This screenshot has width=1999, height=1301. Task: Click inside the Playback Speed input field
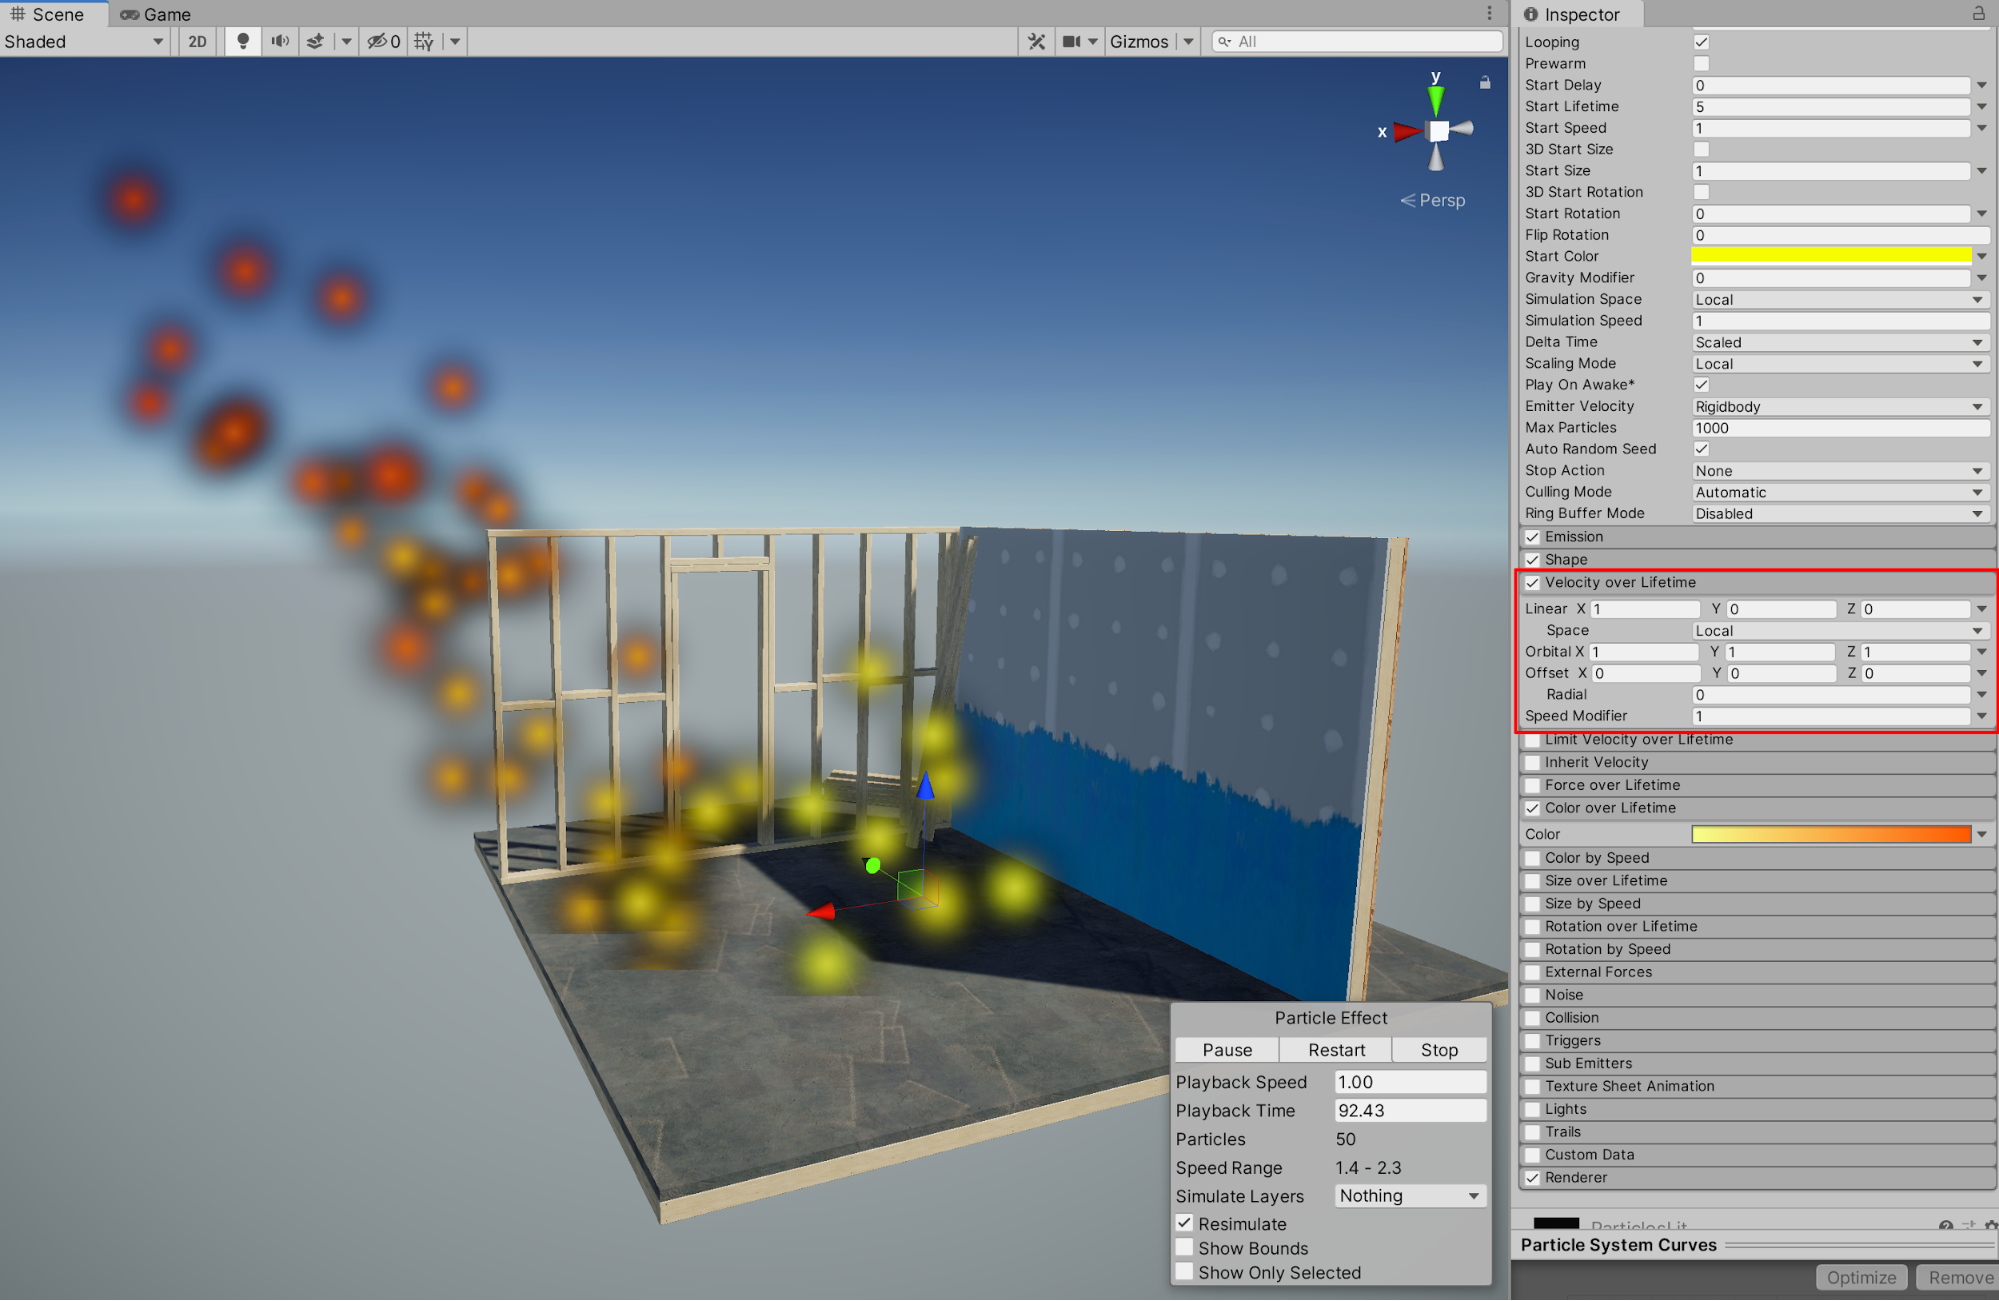[1409, 1081]
